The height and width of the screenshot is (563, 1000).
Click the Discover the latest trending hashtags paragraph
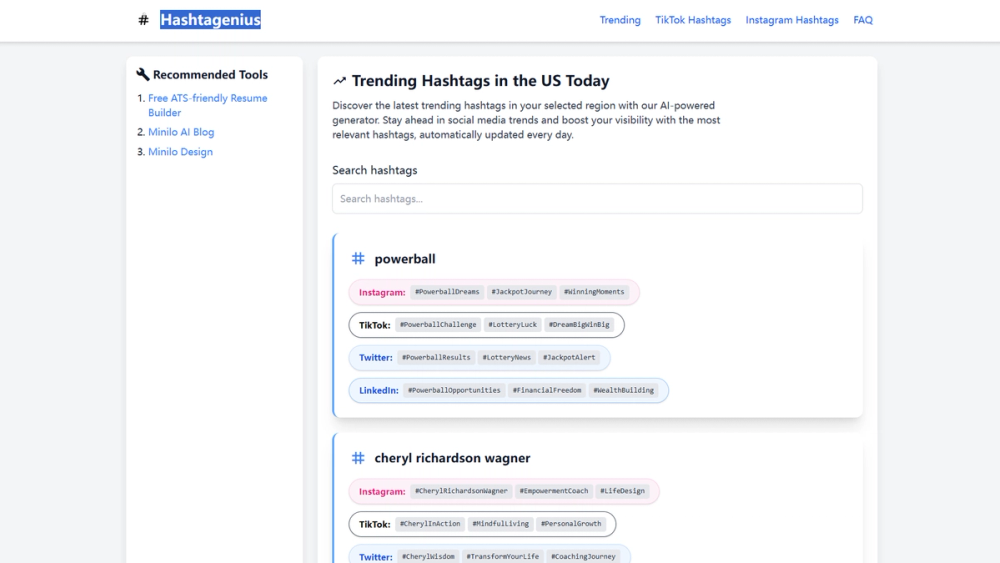pos(526,120)
